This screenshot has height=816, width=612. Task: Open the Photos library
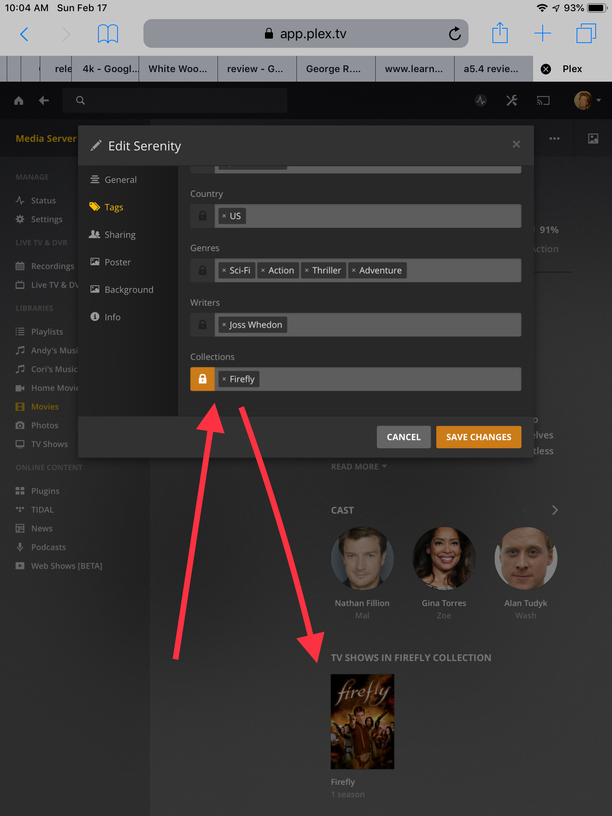pos(36,425)
